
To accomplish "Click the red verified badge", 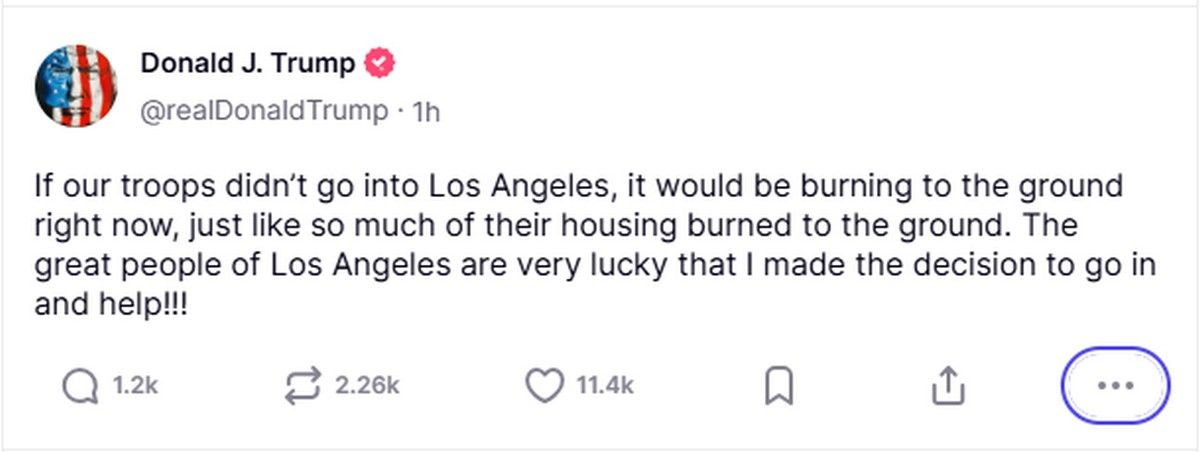I will pyautogui.click(x=380, y=64).
